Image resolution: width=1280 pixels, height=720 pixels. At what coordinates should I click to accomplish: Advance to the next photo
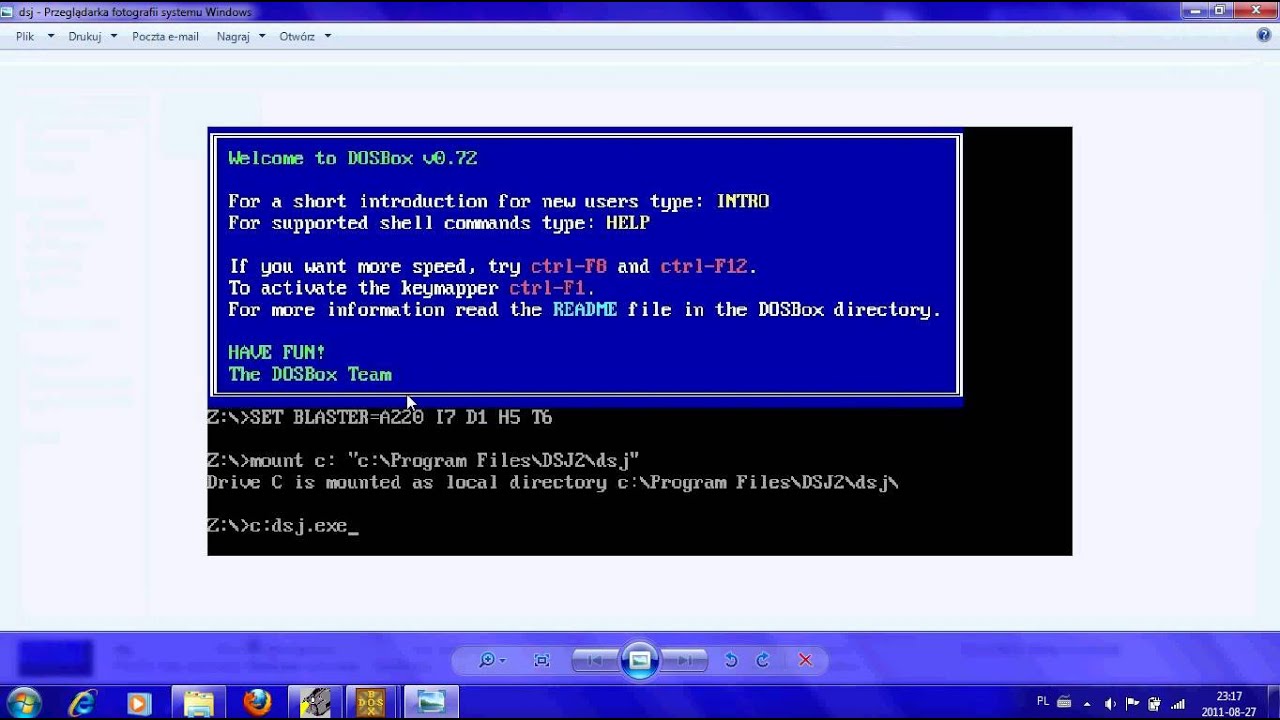click(685, 660)
